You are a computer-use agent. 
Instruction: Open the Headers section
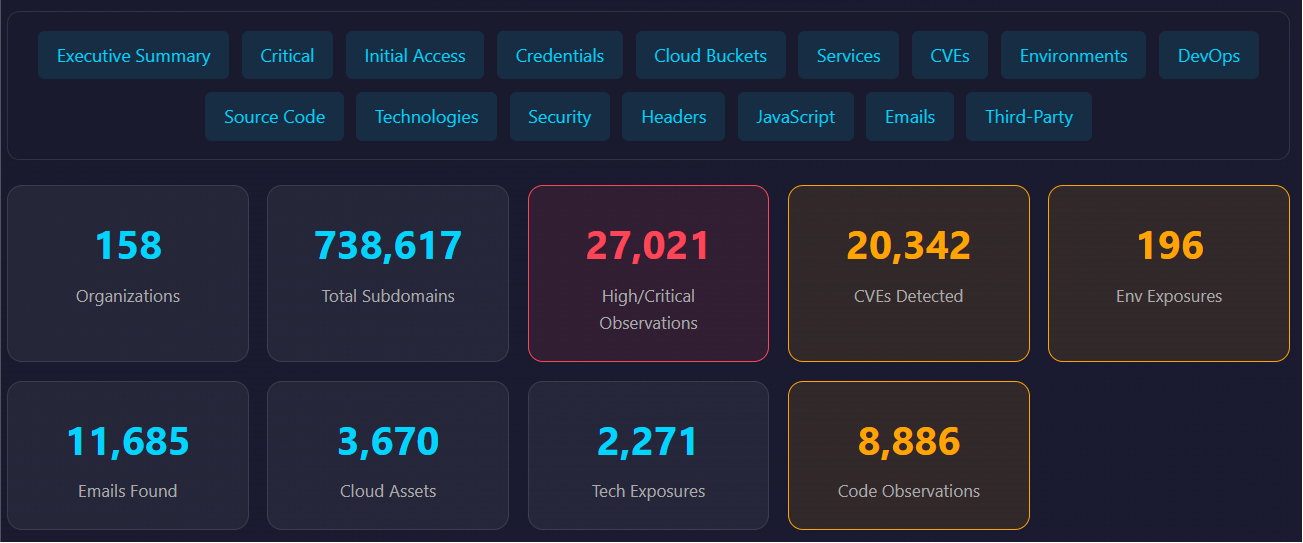point(673,117)
